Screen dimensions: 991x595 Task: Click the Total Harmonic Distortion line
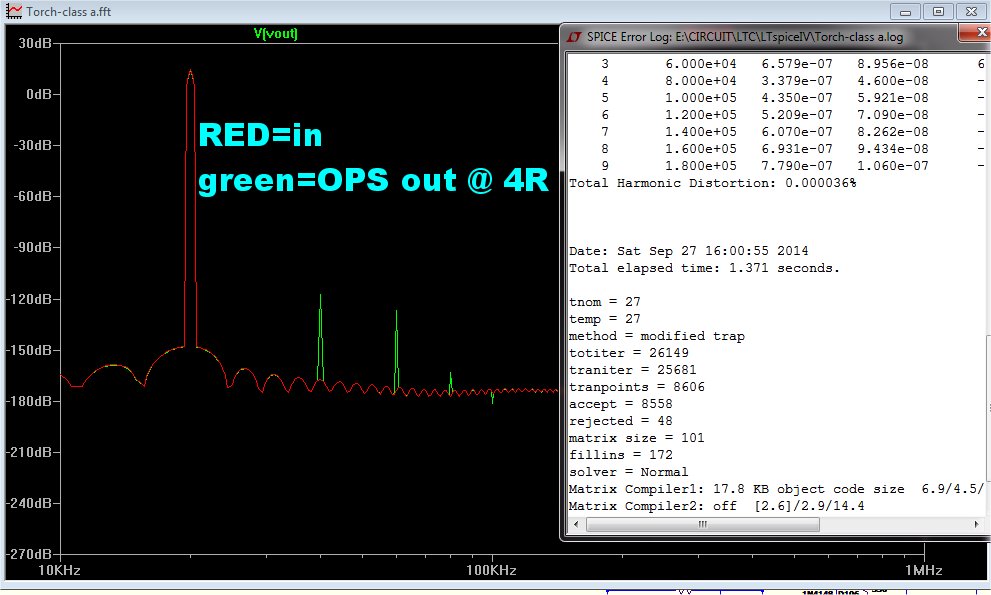(x=712, y=183)
